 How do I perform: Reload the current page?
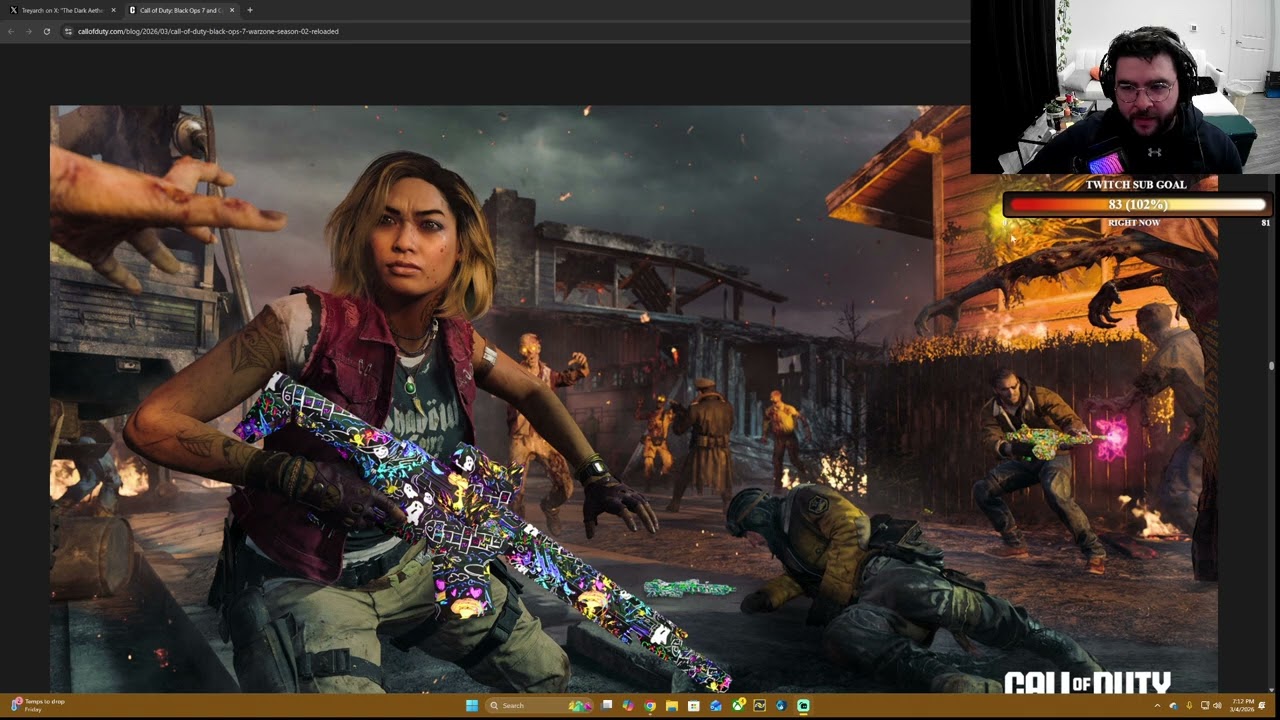pos(46,31)
